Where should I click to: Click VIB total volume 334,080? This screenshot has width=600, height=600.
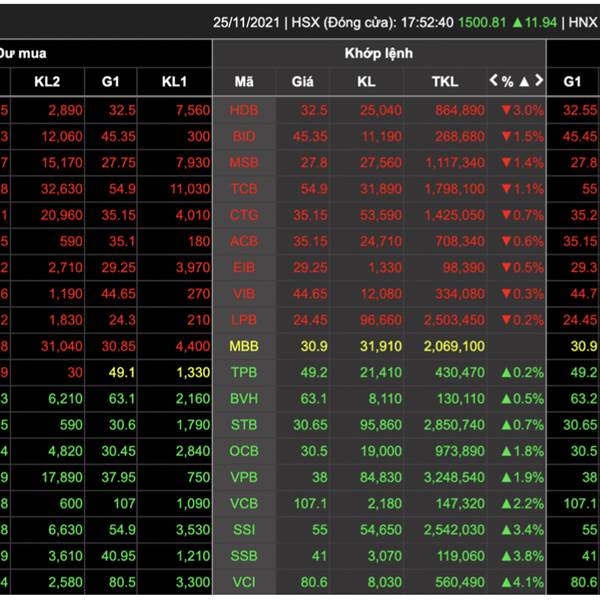[460, 293]
